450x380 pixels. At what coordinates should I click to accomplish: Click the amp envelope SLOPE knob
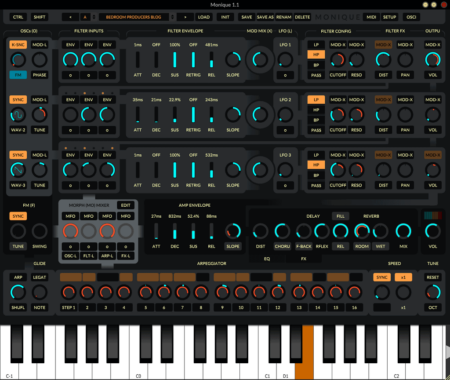coord(233,231)
